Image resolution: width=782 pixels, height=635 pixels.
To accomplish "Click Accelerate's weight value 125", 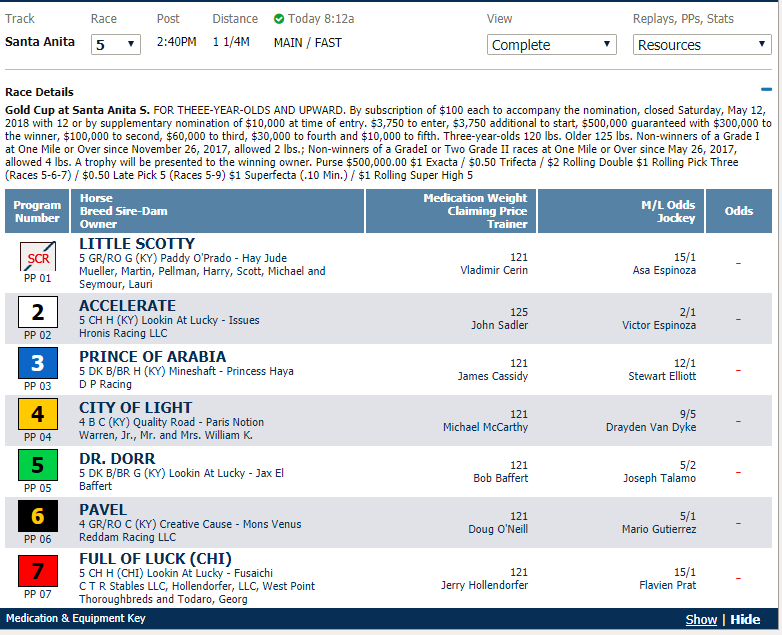I will (519, 312).
